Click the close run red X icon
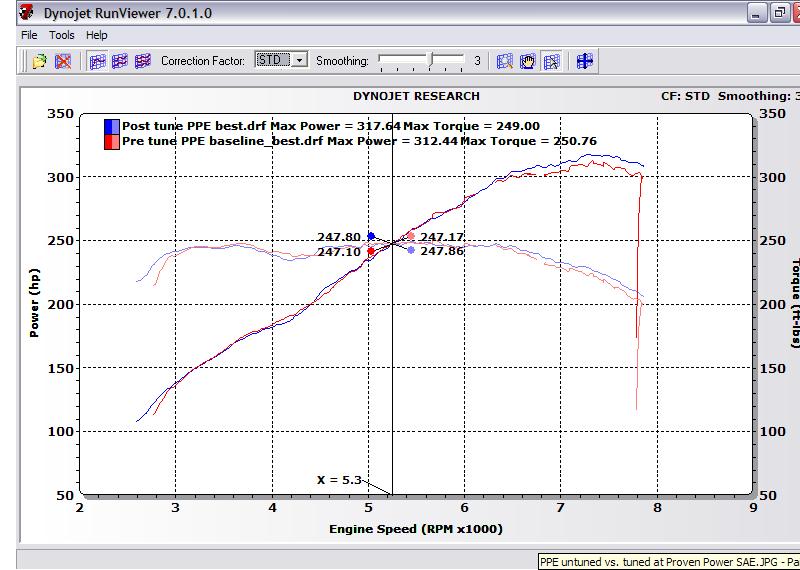Screen dimensions: 800x570 click(63, 62)
